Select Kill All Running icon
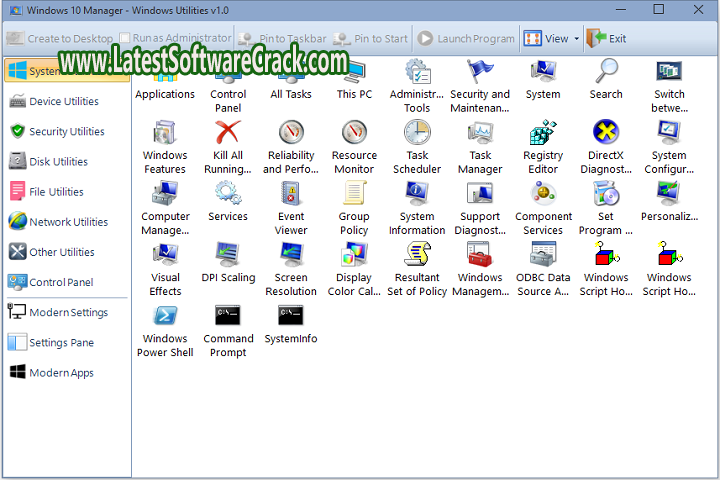The width and height of the screenshot is (720, 480). tap(228, 147)
